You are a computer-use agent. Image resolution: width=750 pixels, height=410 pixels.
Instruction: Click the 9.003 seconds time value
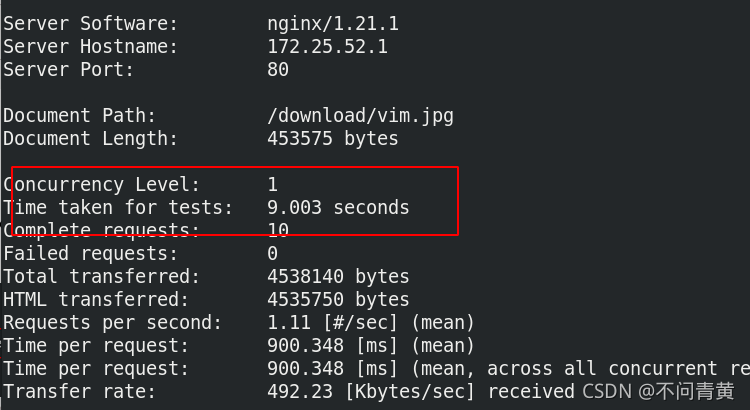[x=338, y=208]
